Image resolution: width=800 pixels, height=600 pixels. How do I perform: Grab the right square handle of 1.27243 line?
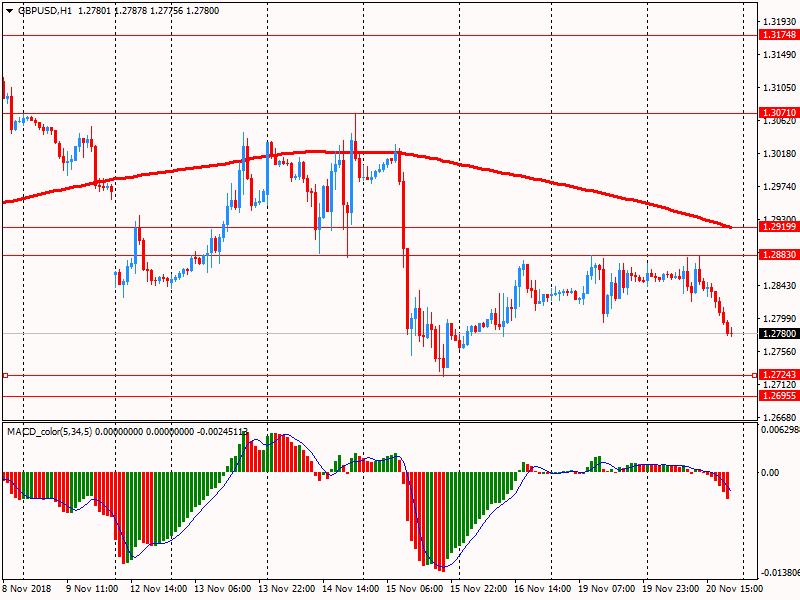753,375
